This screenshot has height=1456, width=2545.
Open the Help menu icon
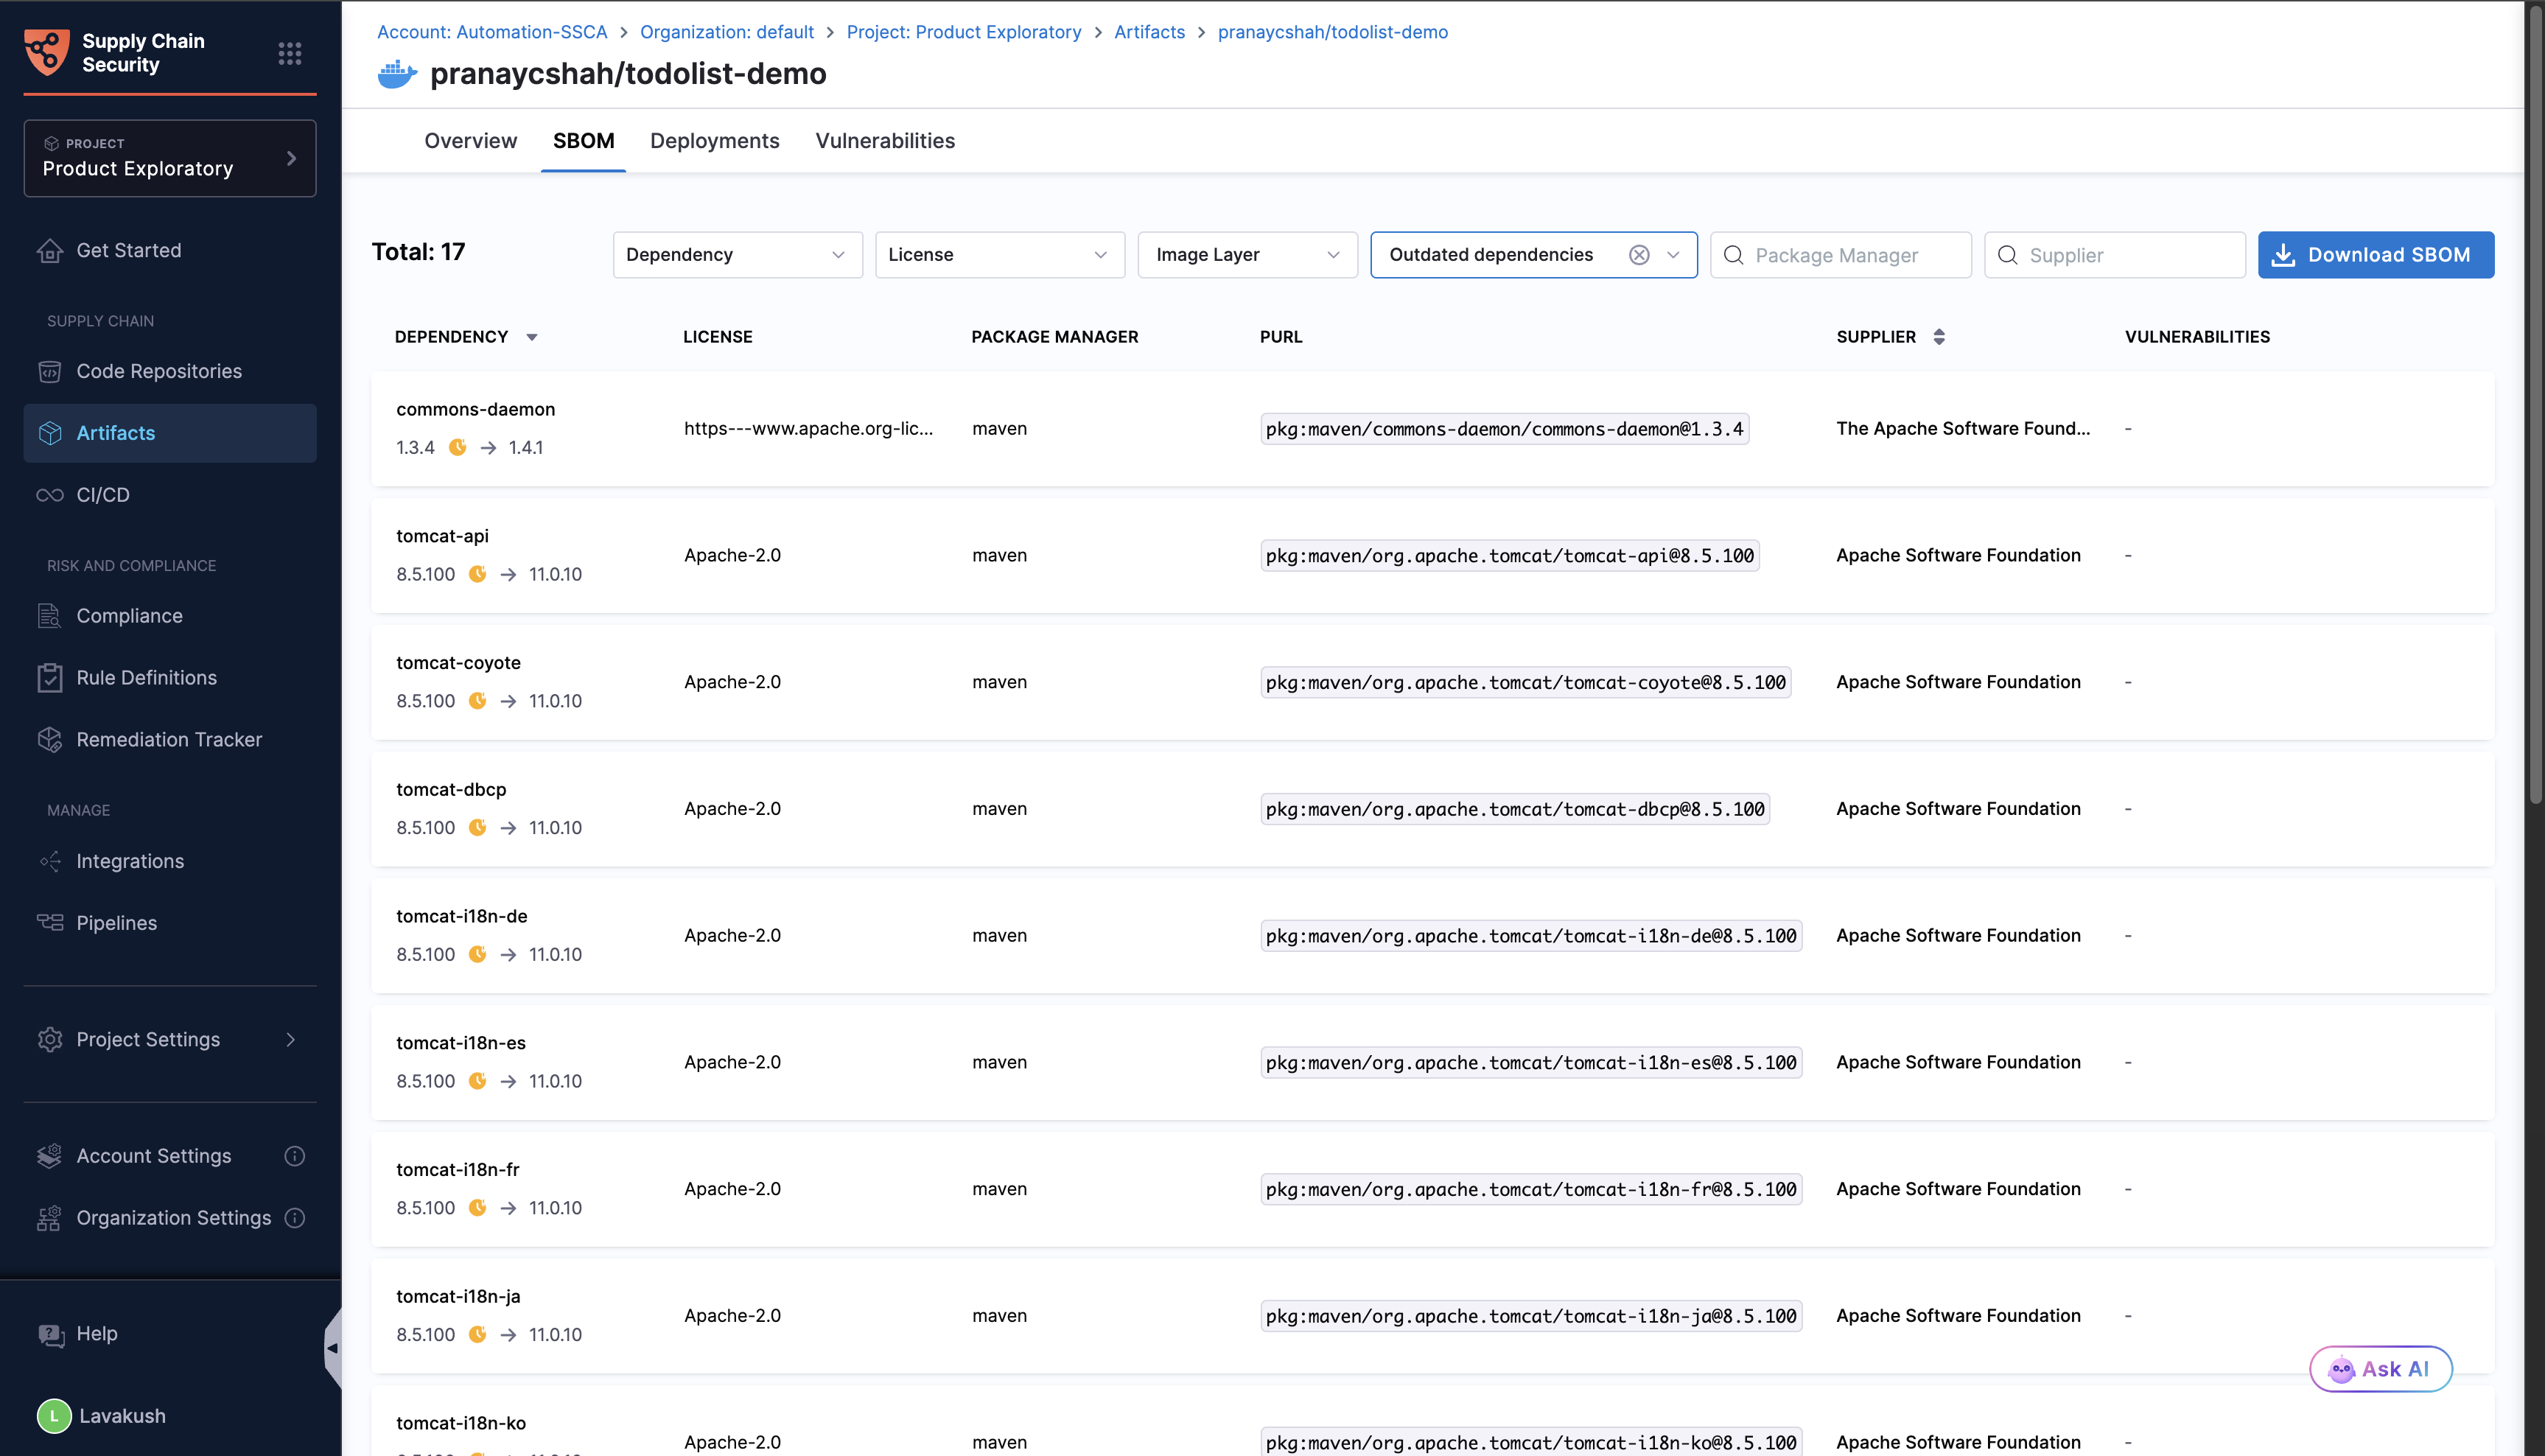[51, 1334]
